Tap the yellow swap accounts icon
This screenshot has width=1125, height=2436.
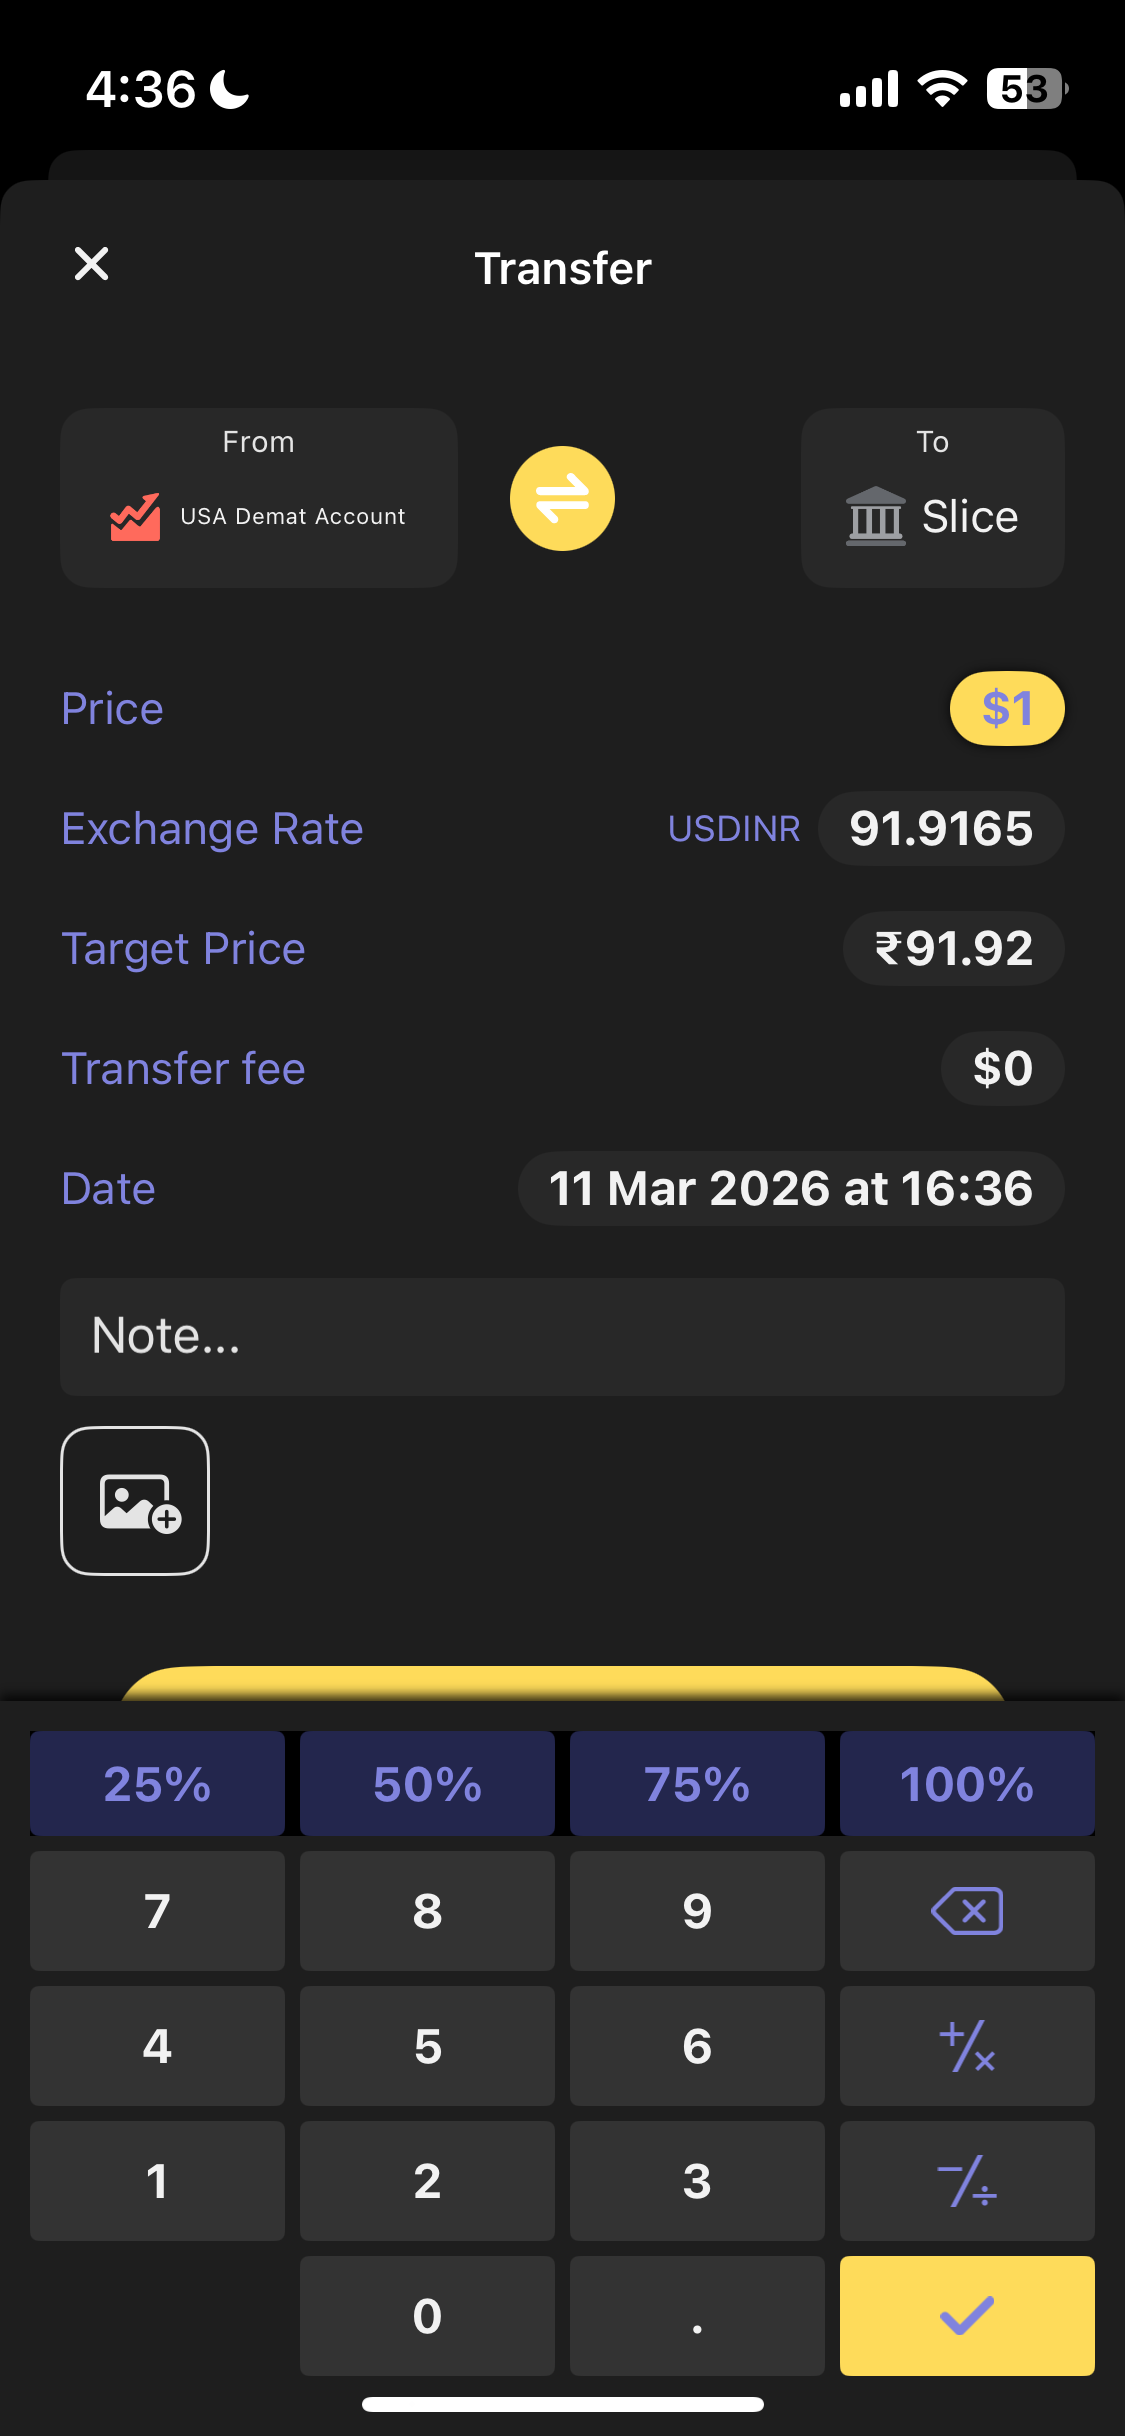click(x=562, y=498)
